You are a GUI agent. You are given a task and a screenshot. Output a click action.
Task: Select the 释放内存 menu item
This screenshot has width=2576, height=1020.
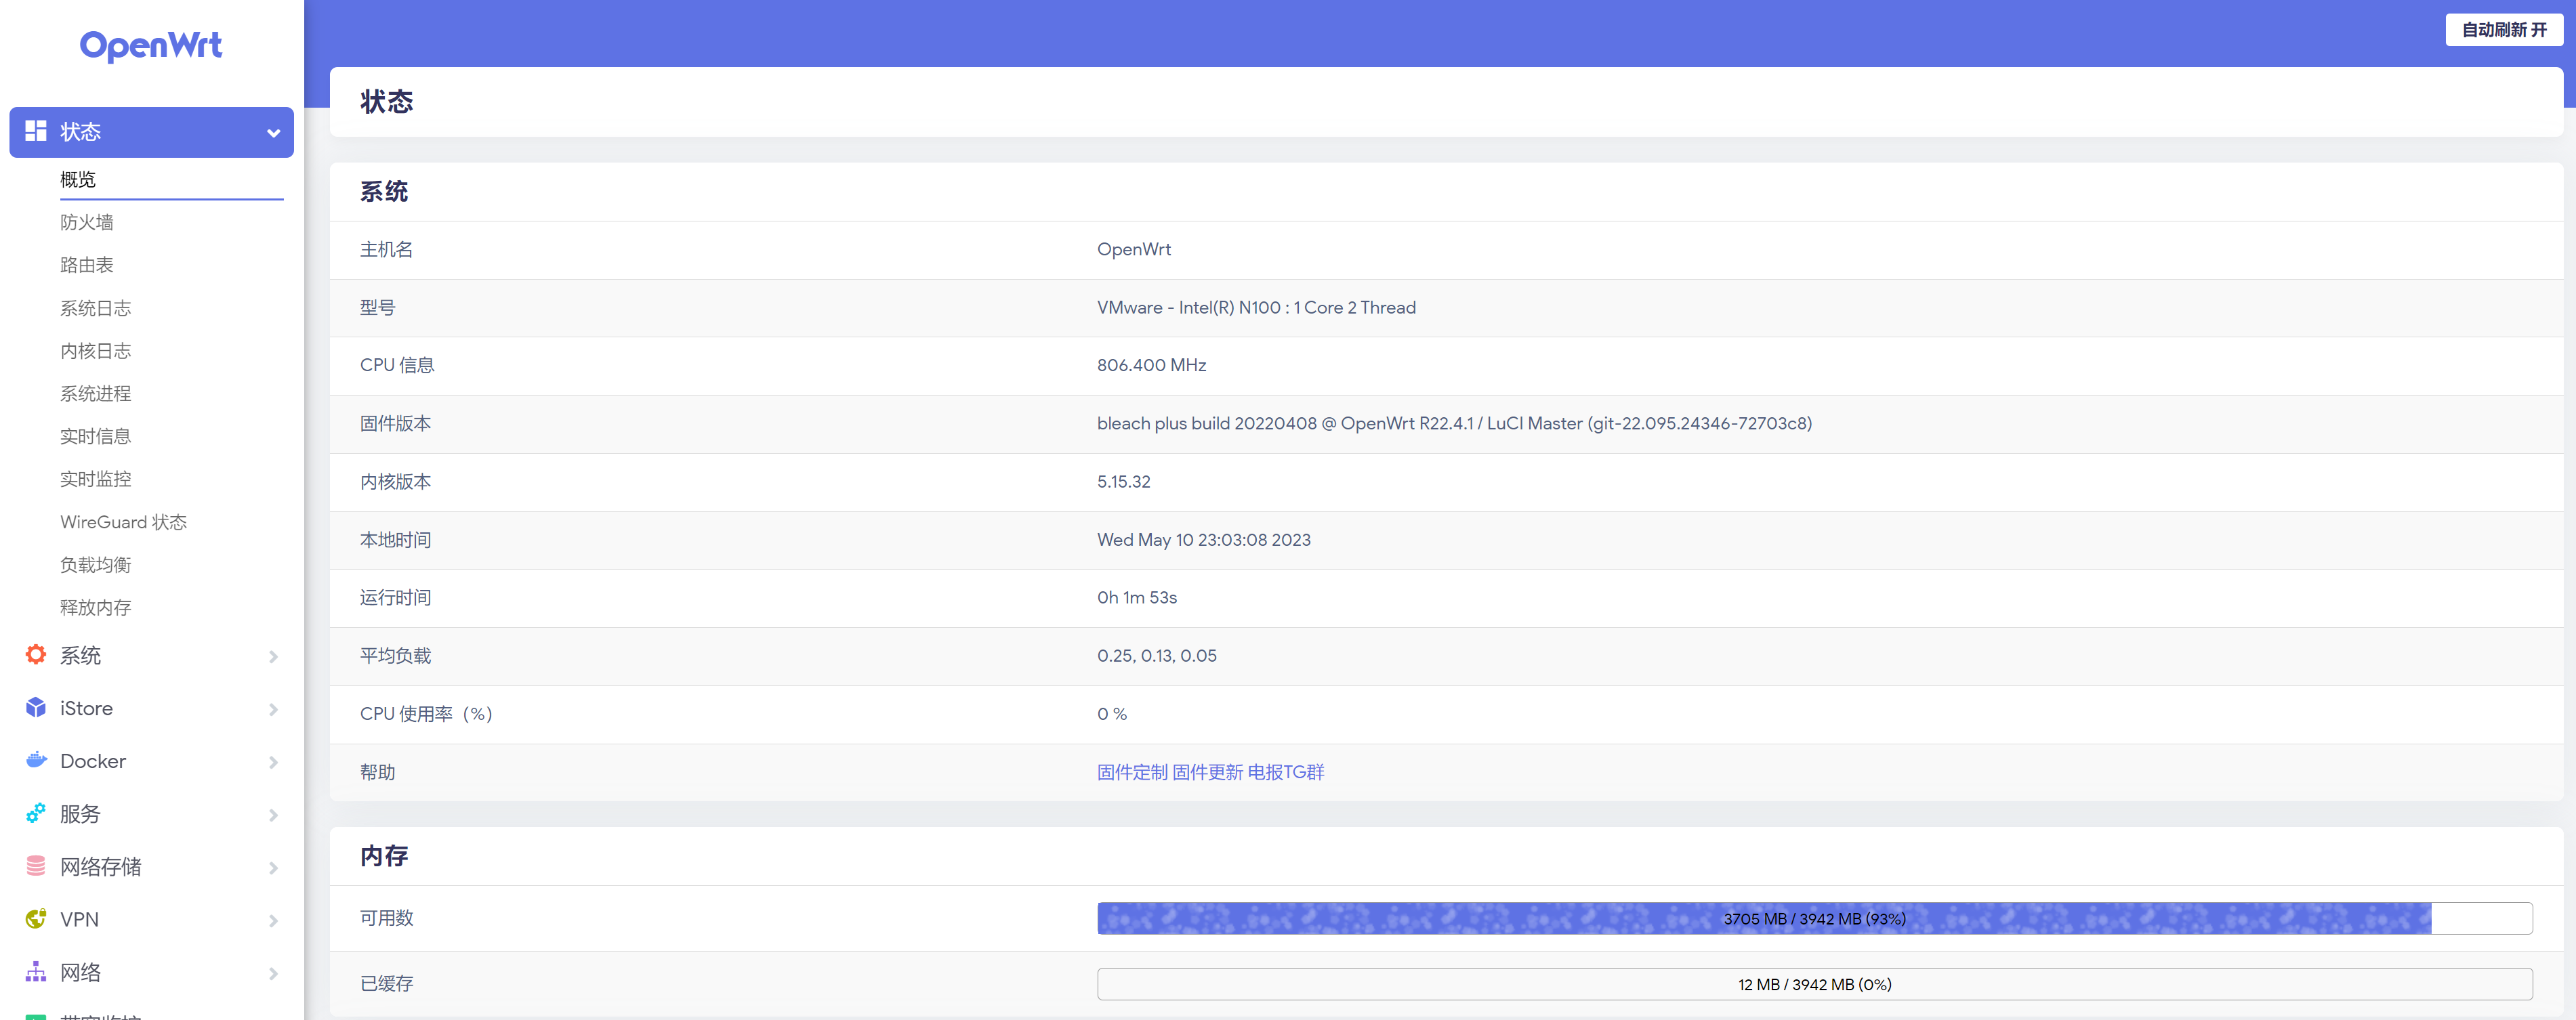click(x=95, y=607)
